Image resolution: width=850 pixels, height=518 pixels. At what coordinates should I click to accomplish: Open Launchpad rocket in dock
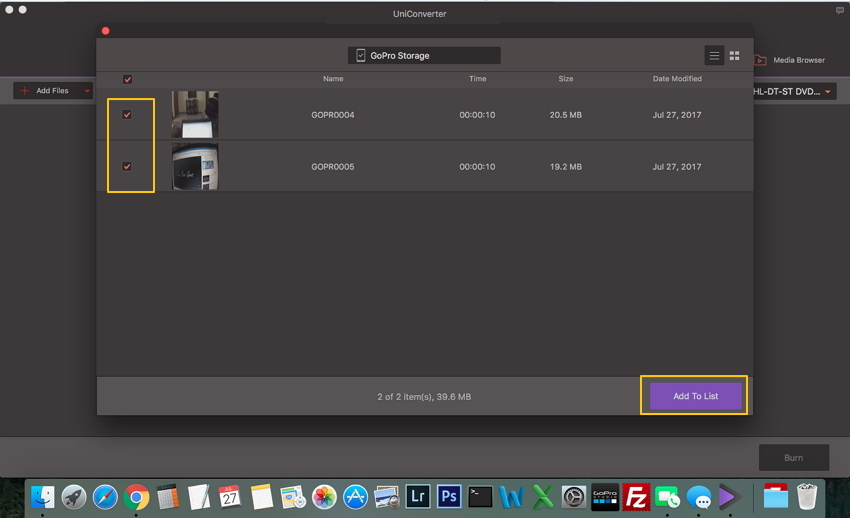(74, 497)
